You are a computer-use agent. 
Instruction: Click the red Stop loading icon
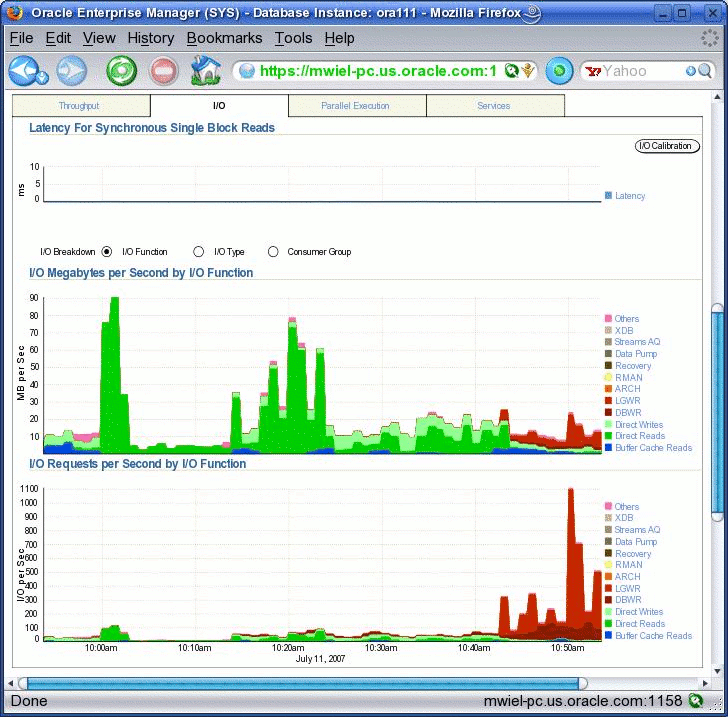tap(163, 71)
